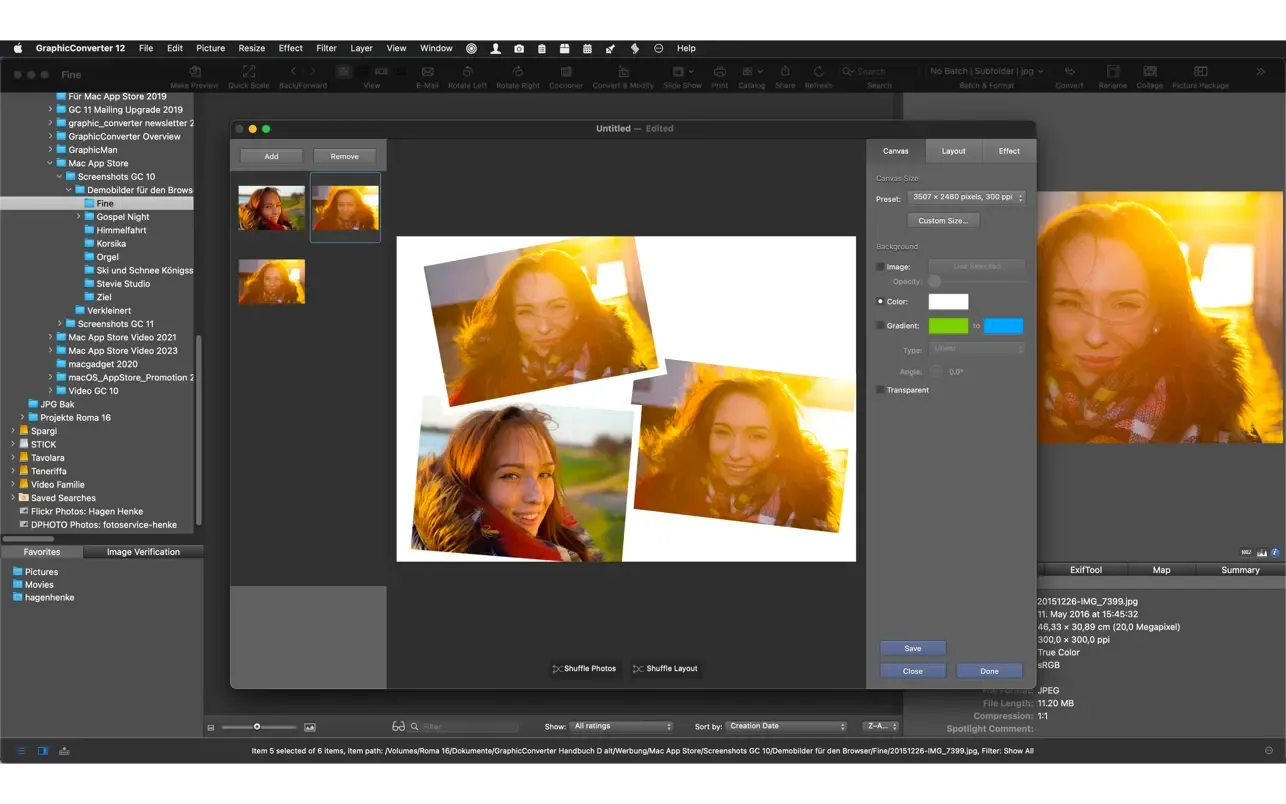Open the Filter menu
This screenshot has width=1286, height=804.
[327, 48]
